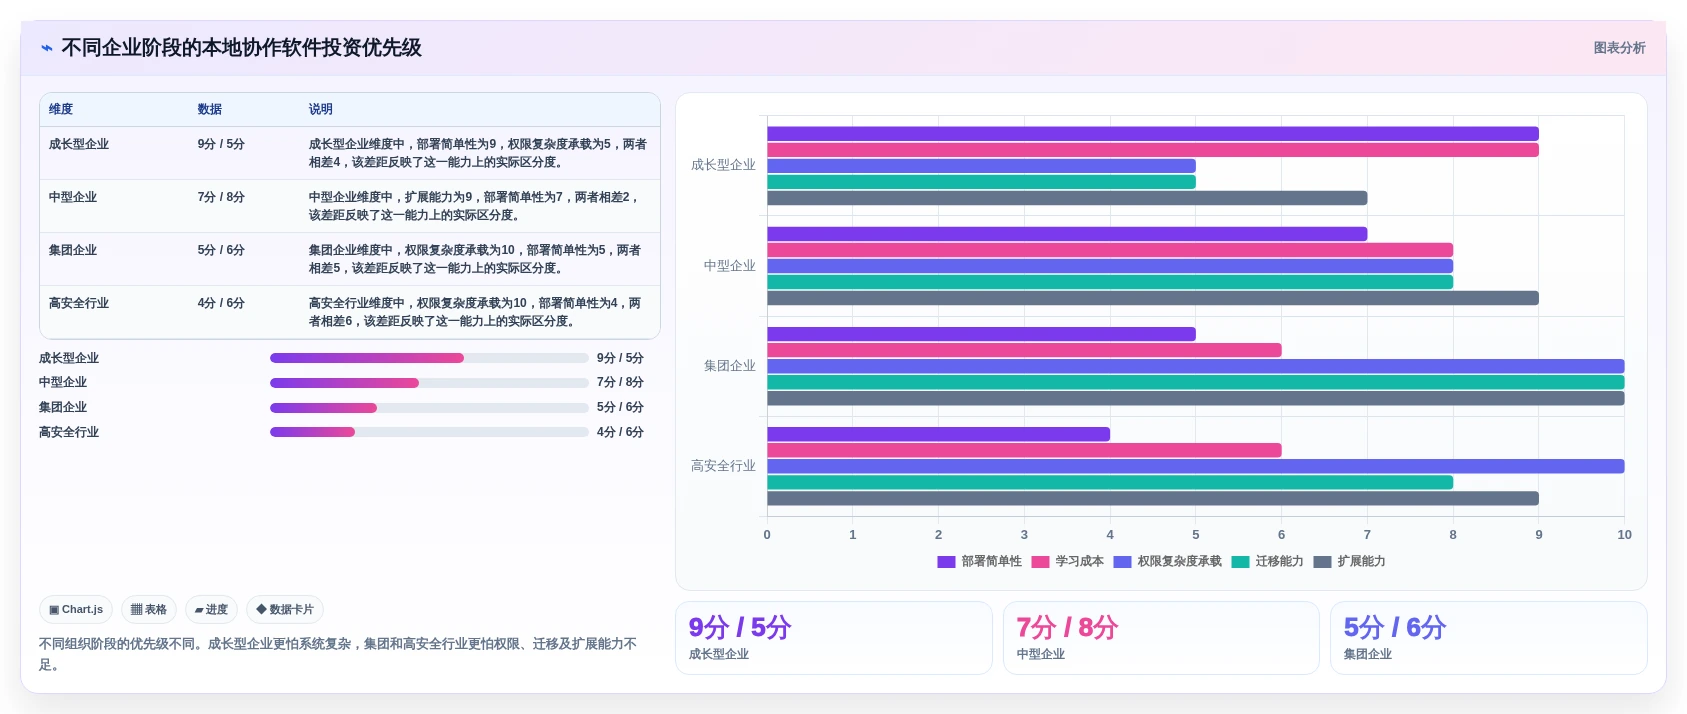Click the 成长型企业 description text in the table

point(478,153)
